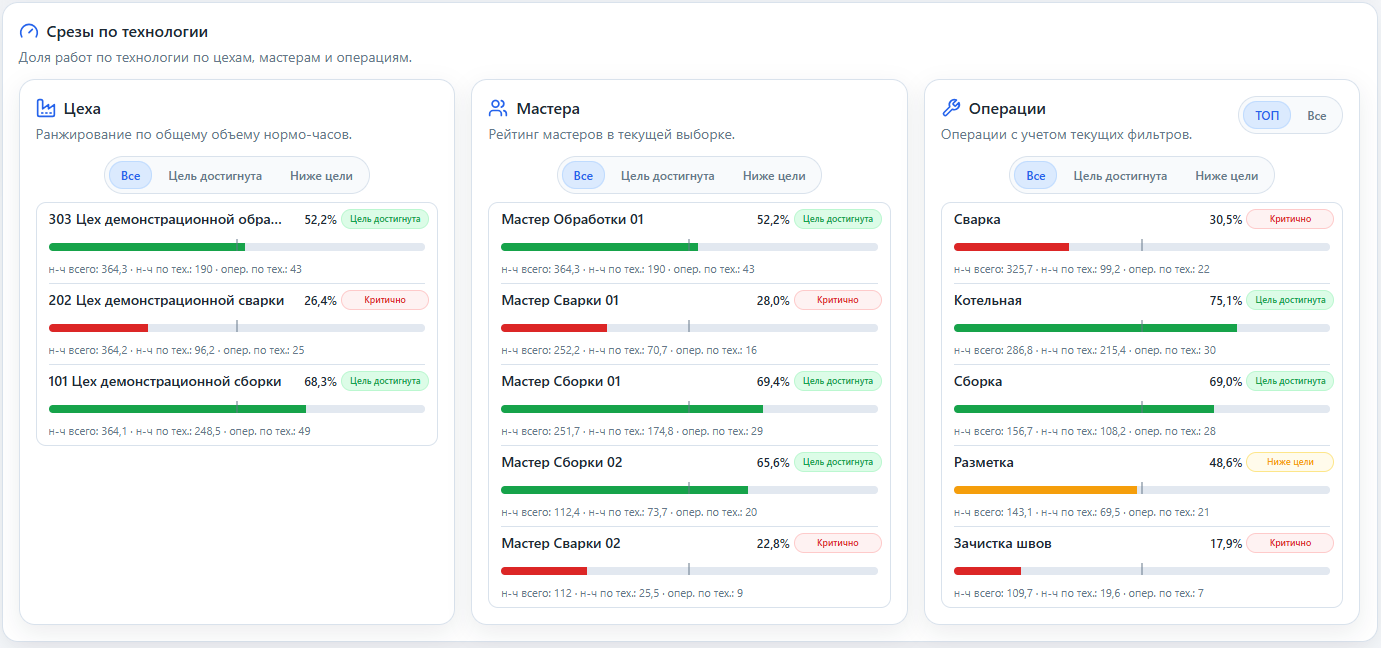Click the gauge icon beside Срезы по технологии
This screenshot has height=648, width=1381.
click(29, 32)
